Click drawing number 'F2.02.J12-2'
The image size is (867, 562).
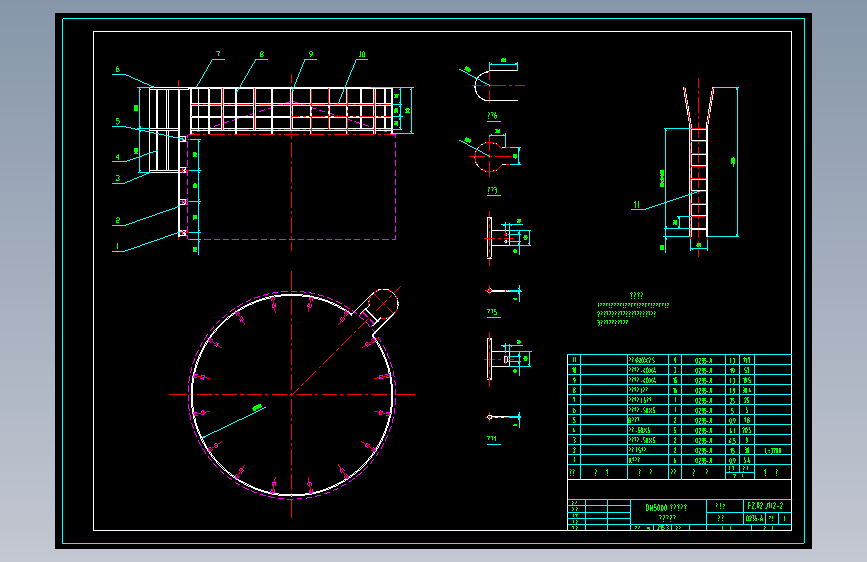click(x=765, y=506)
